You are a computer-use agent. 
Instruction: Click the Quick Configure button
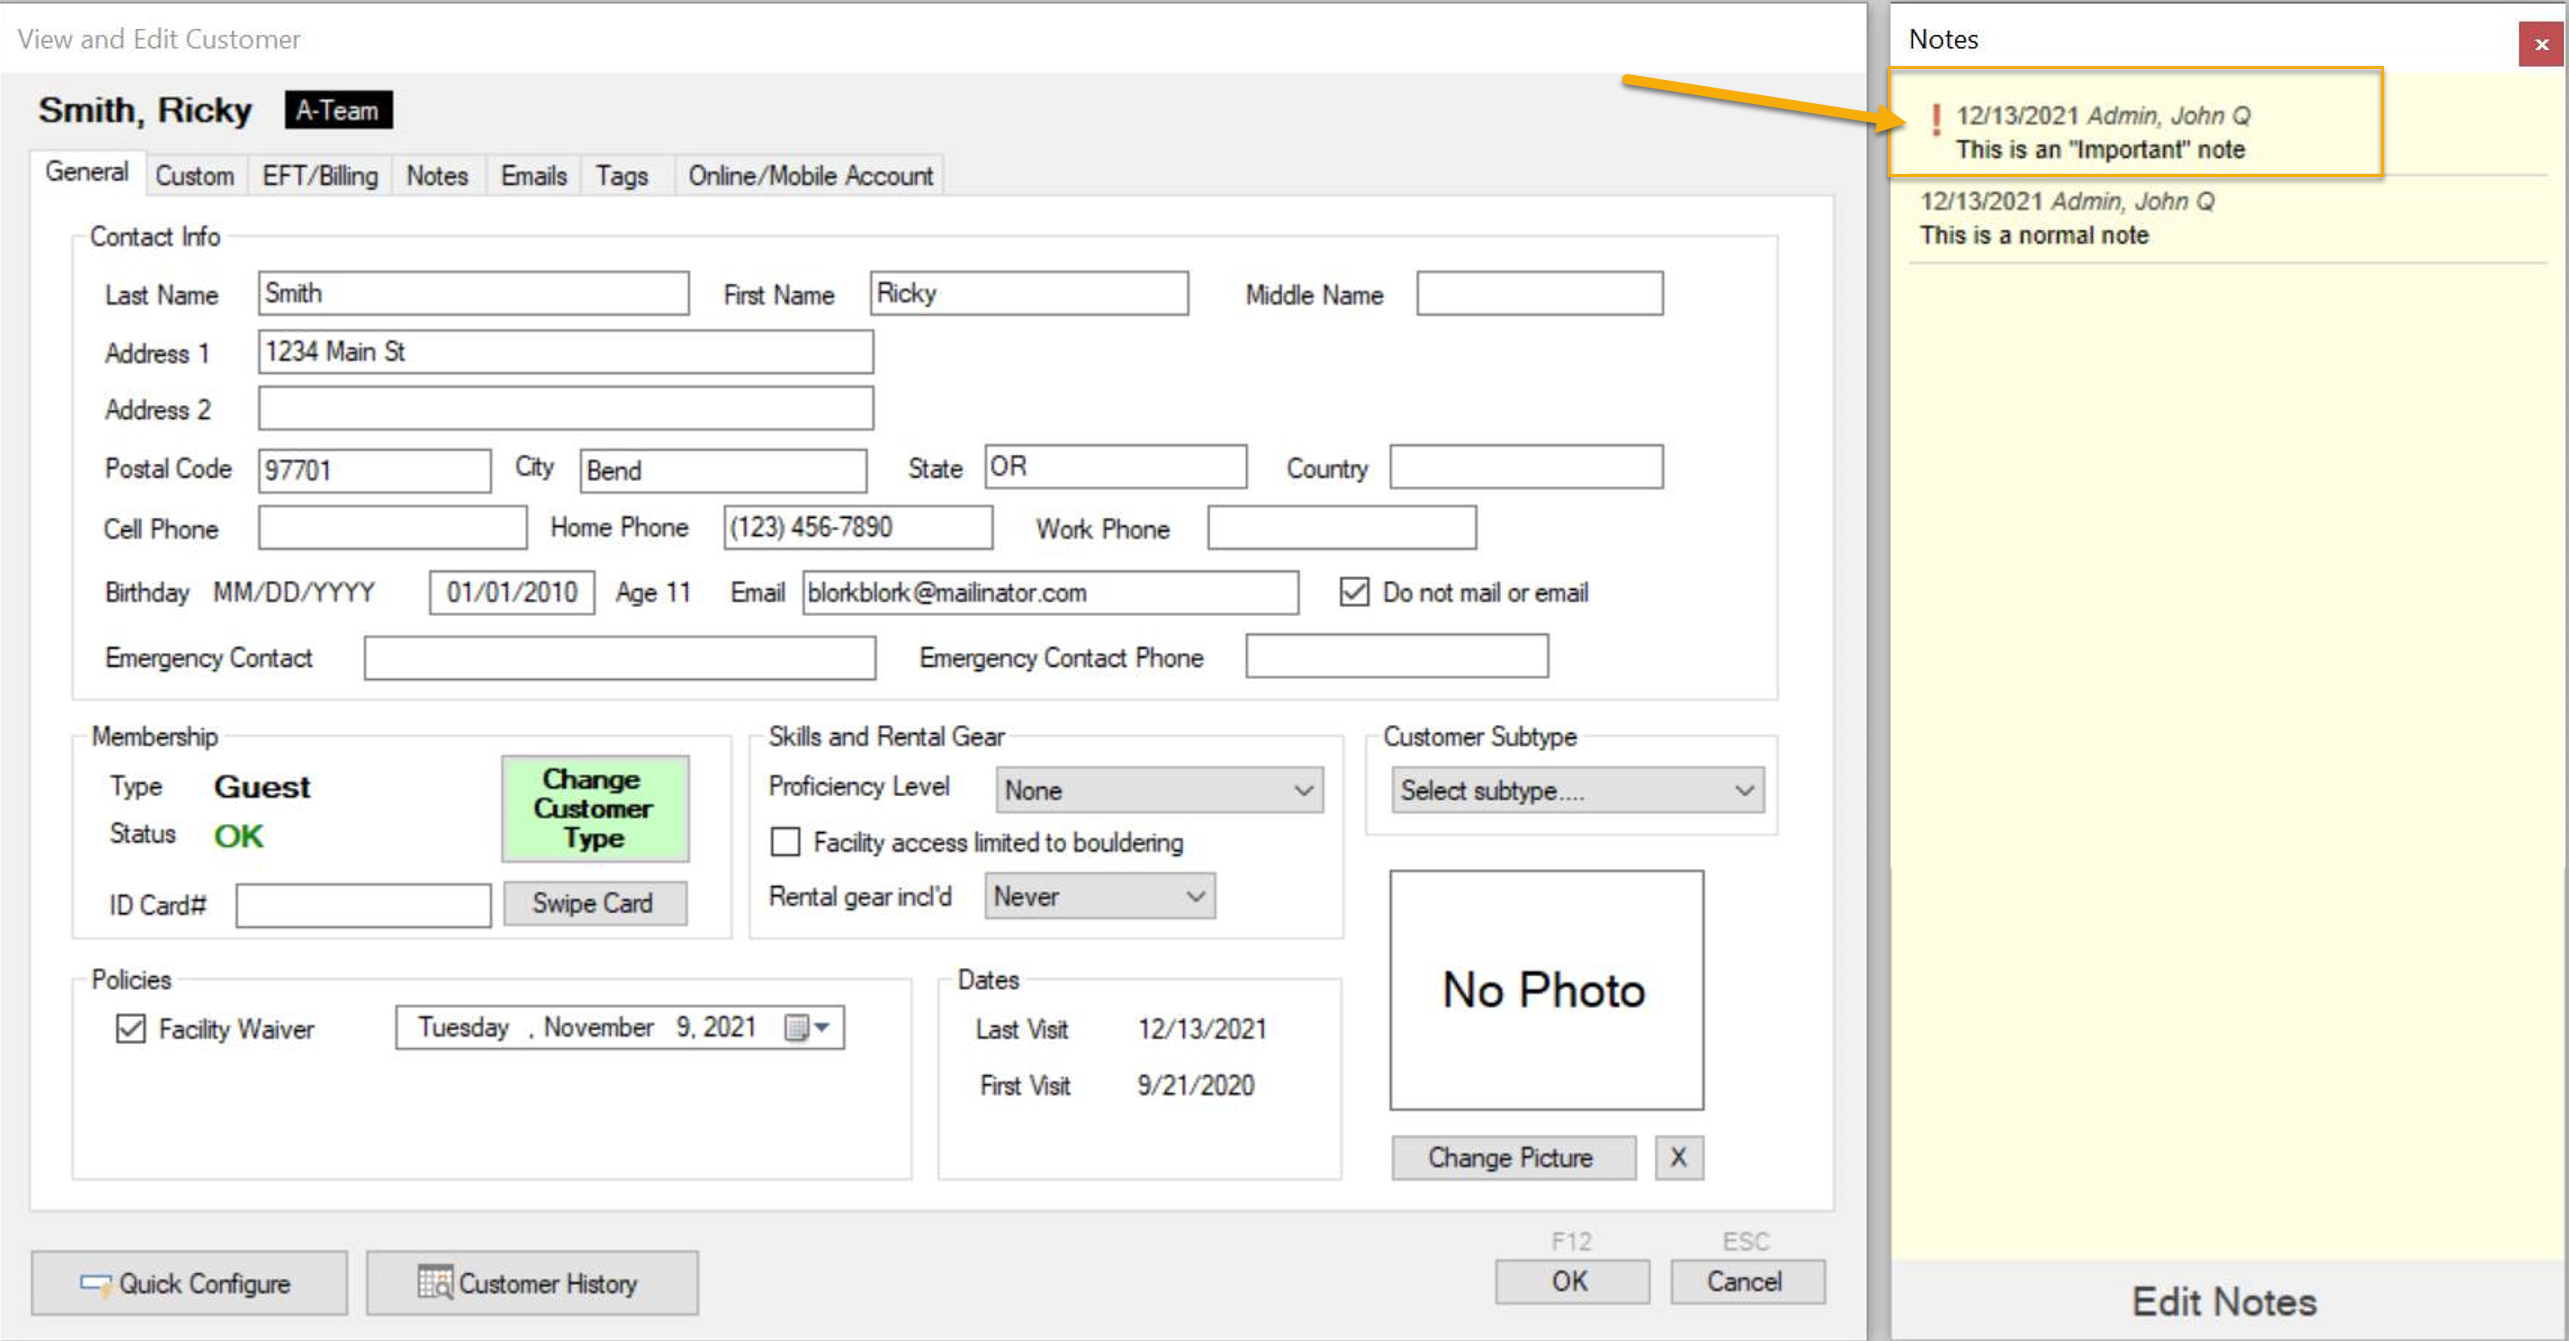[190, 1283]
